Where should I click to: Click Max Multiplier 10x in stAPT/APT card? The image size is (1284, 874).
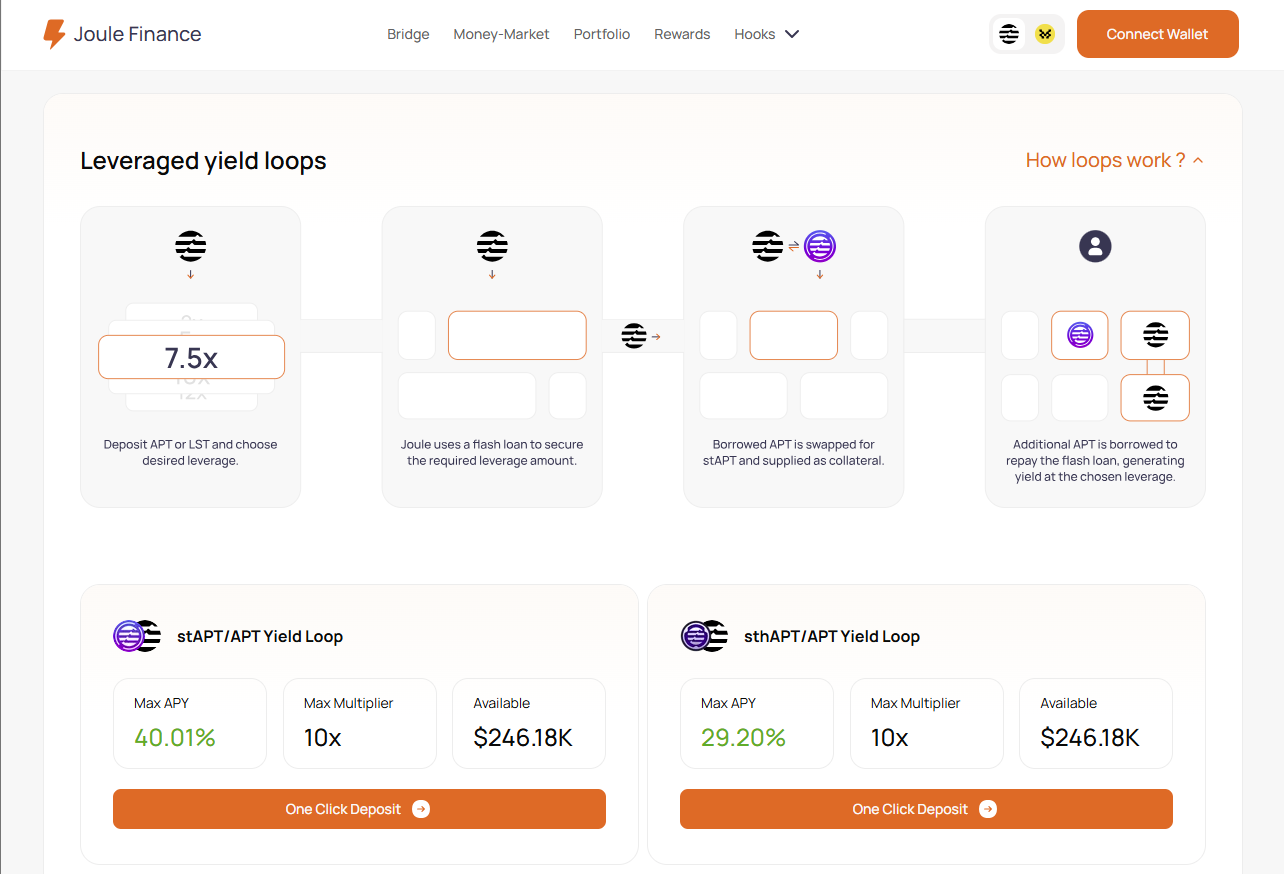pos(360,724)
